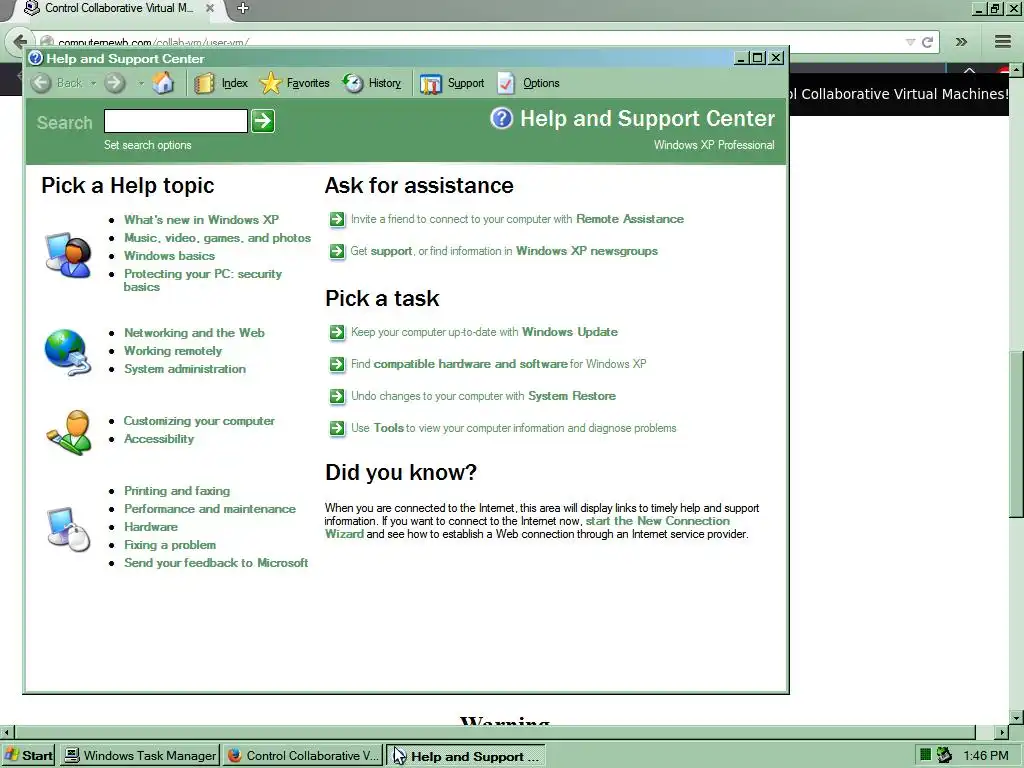
Task: Open Send your feedback to Microsoft
Action: click(216, 563)
